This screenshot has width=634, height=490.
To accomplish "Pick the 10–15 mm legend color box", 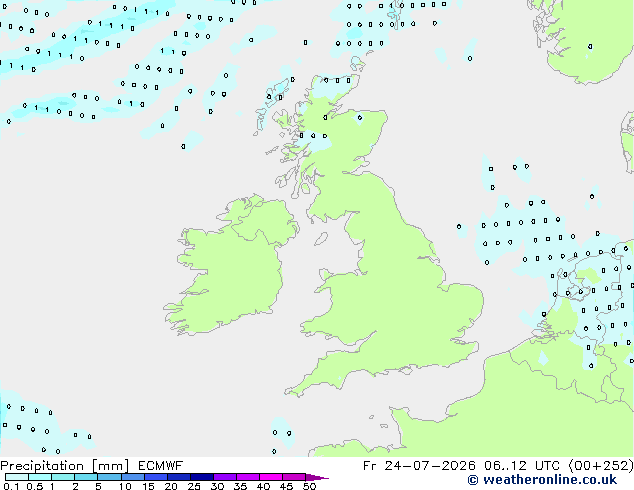I will pos(132,477).
